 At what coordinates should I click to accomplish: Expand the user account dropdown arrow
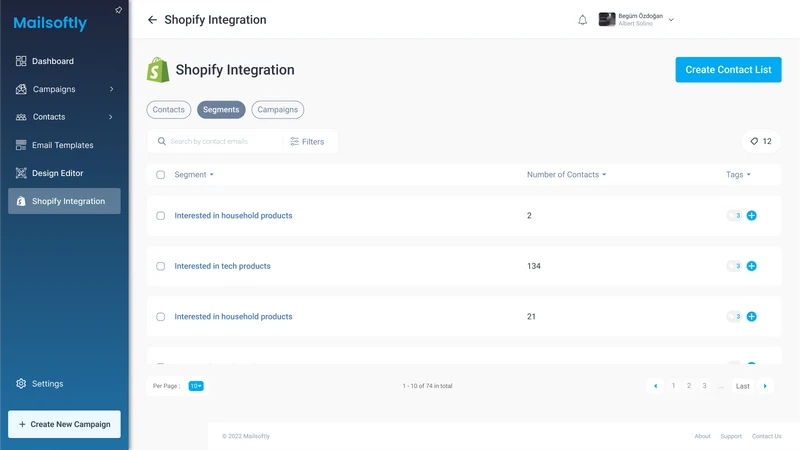click(671, 20)
